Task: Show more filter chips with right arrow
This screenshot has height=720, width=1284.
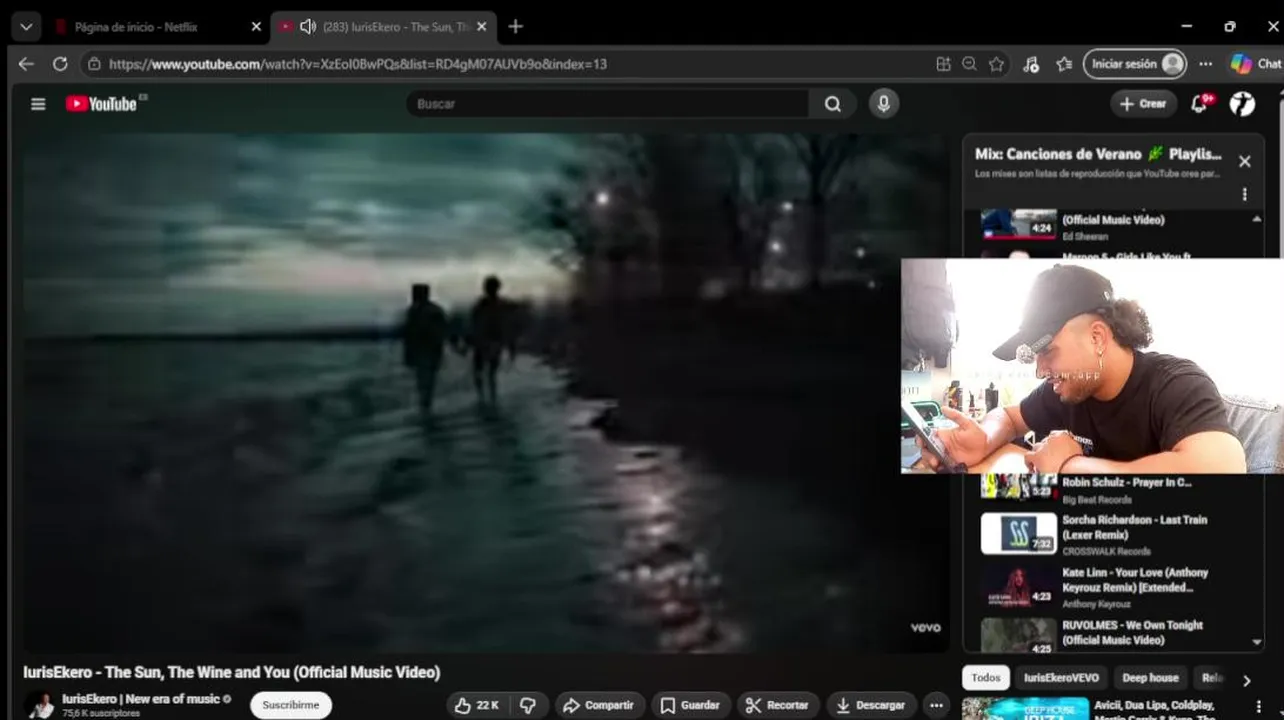Action: 1246,680
